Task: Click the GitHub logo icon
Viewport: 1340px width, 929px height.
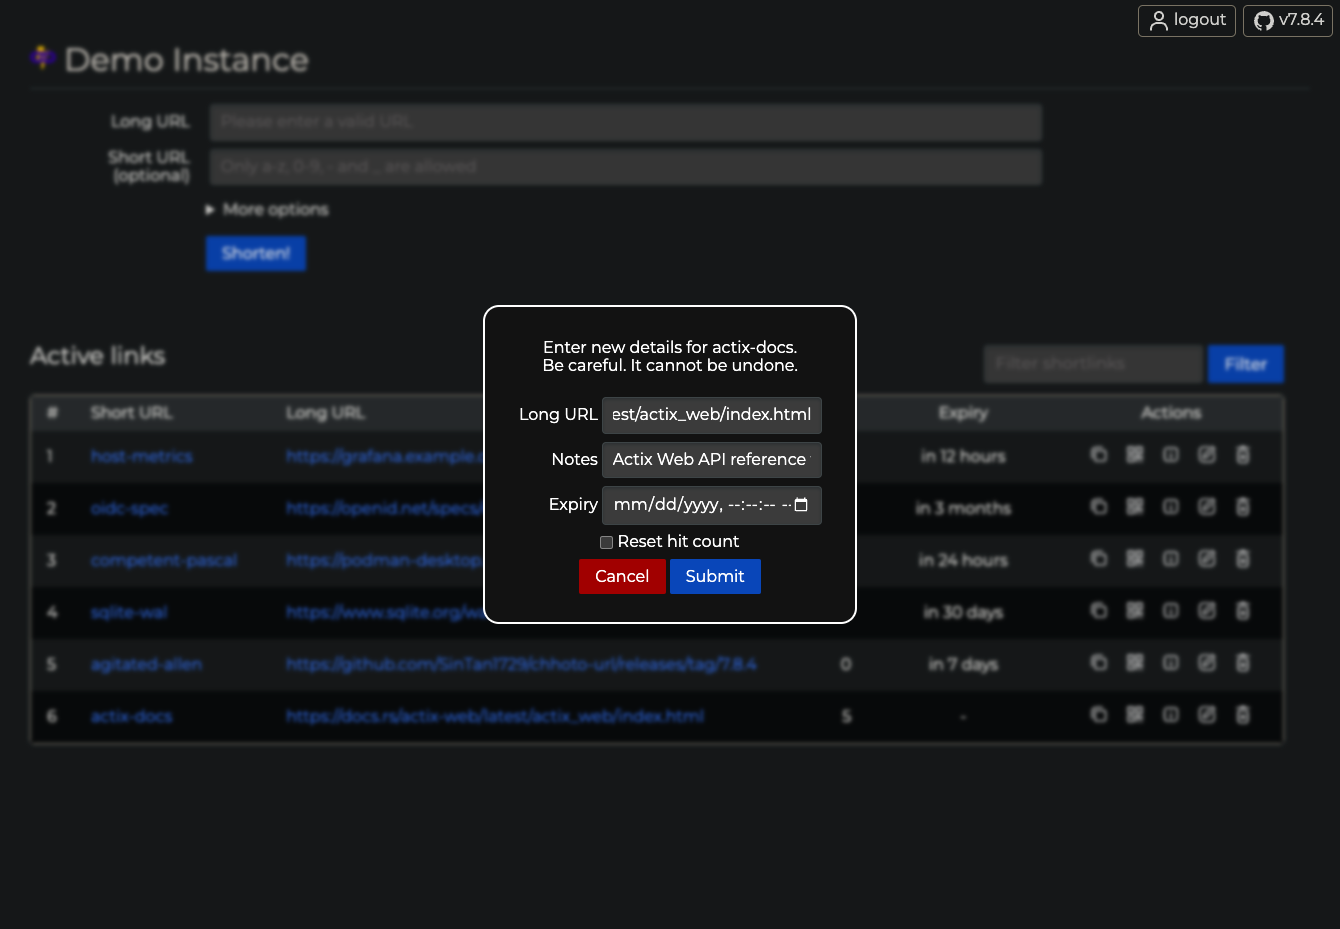Action: [x=1264, y=21]
